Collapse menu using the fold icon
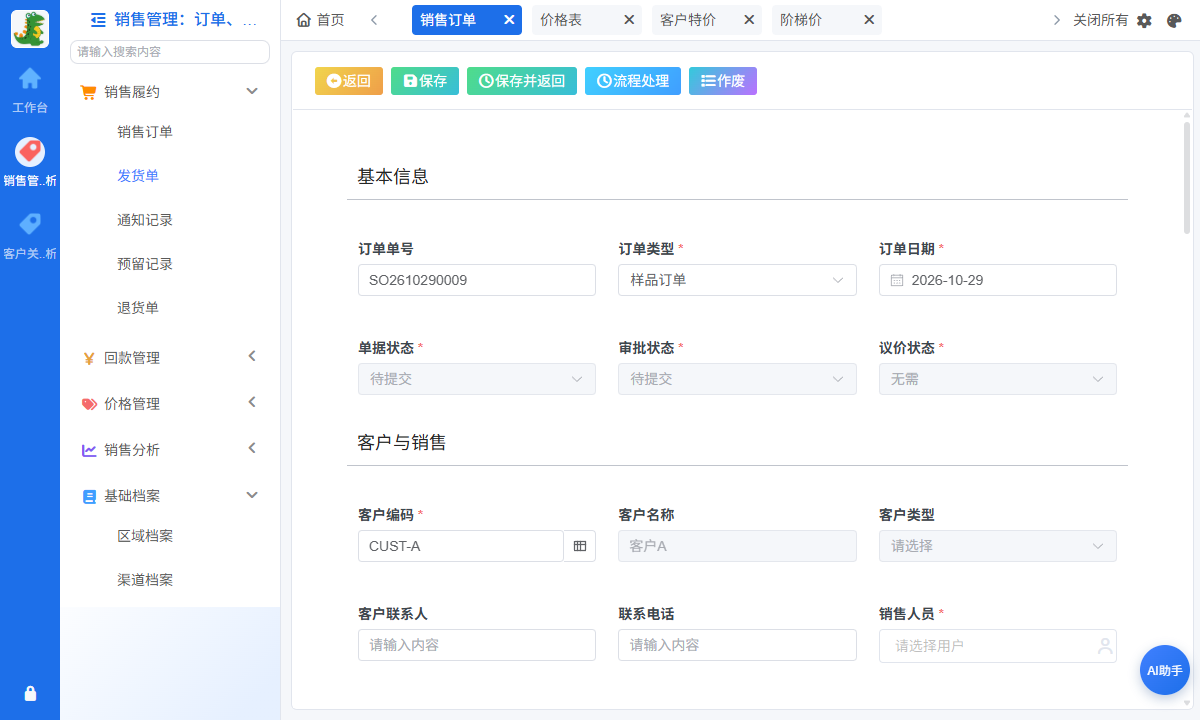Image resolution: width=1200 pixels, height=720 pixels. [98, 19]
